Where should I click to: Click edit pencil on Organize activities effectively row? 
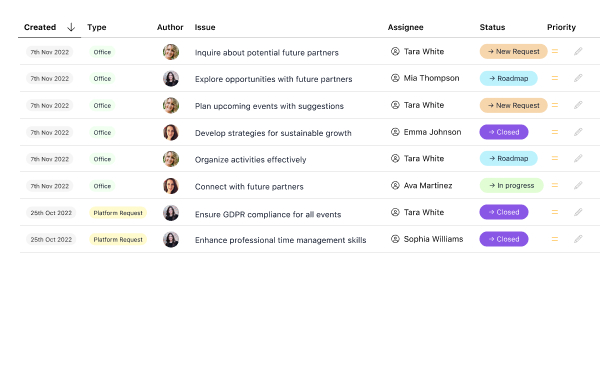[578, 158]
